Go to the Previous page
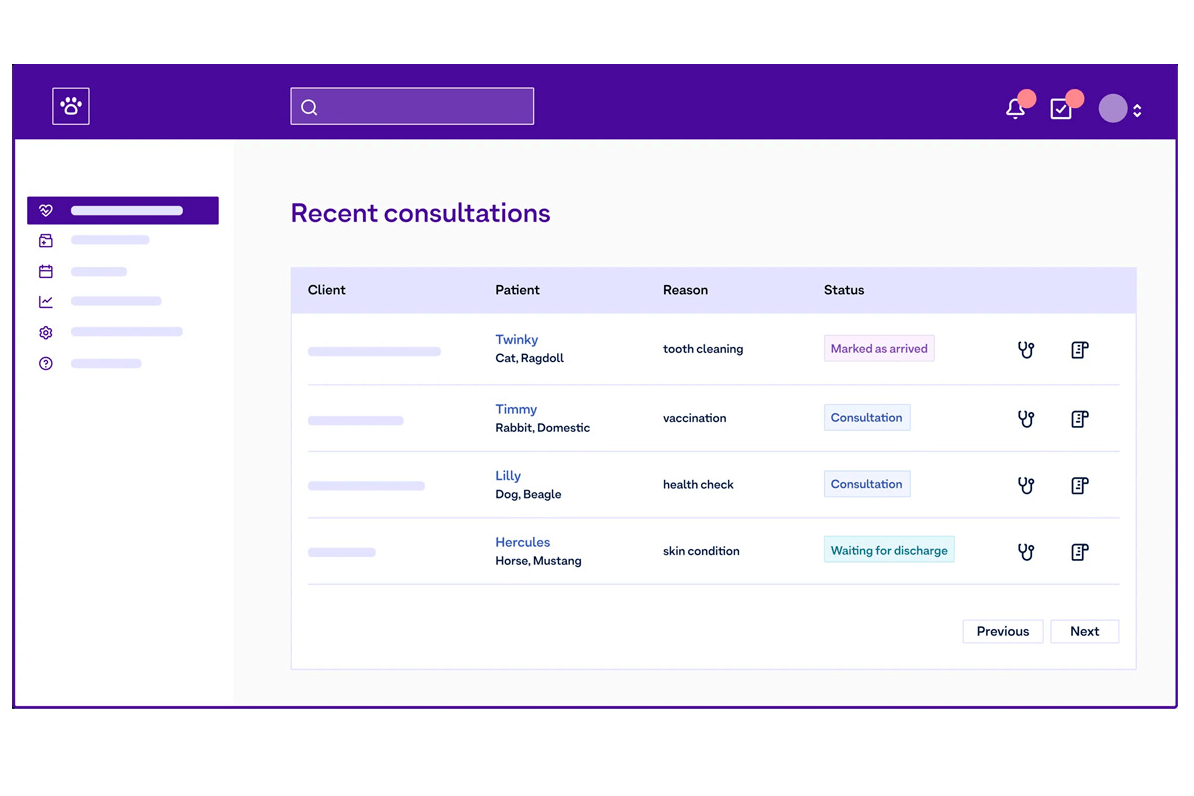1194x796 pixels. [1002, 632]
